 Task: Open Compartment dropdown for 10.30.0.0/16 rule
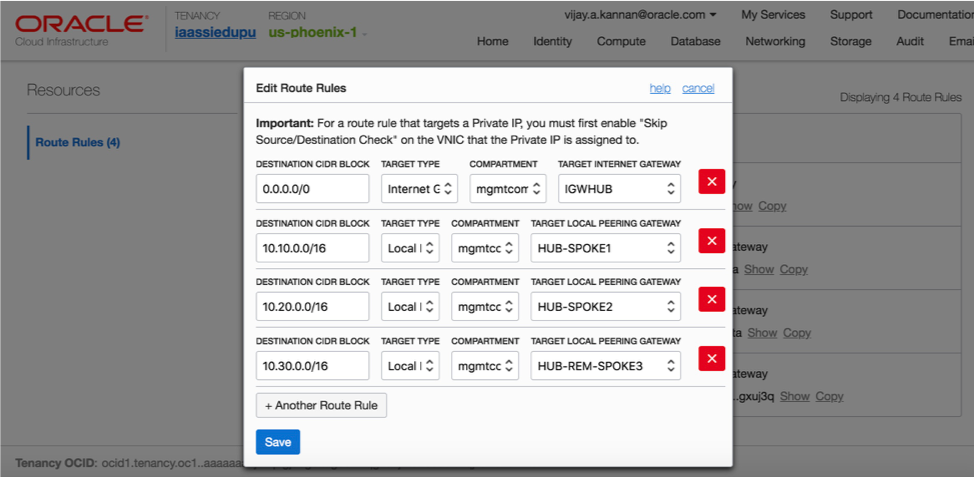point(485,366)
